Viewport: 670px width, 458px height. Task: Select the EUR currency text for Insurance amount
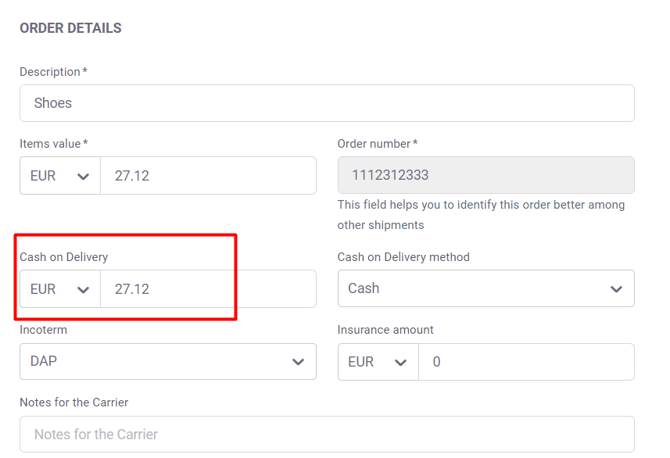pos(361,362)
